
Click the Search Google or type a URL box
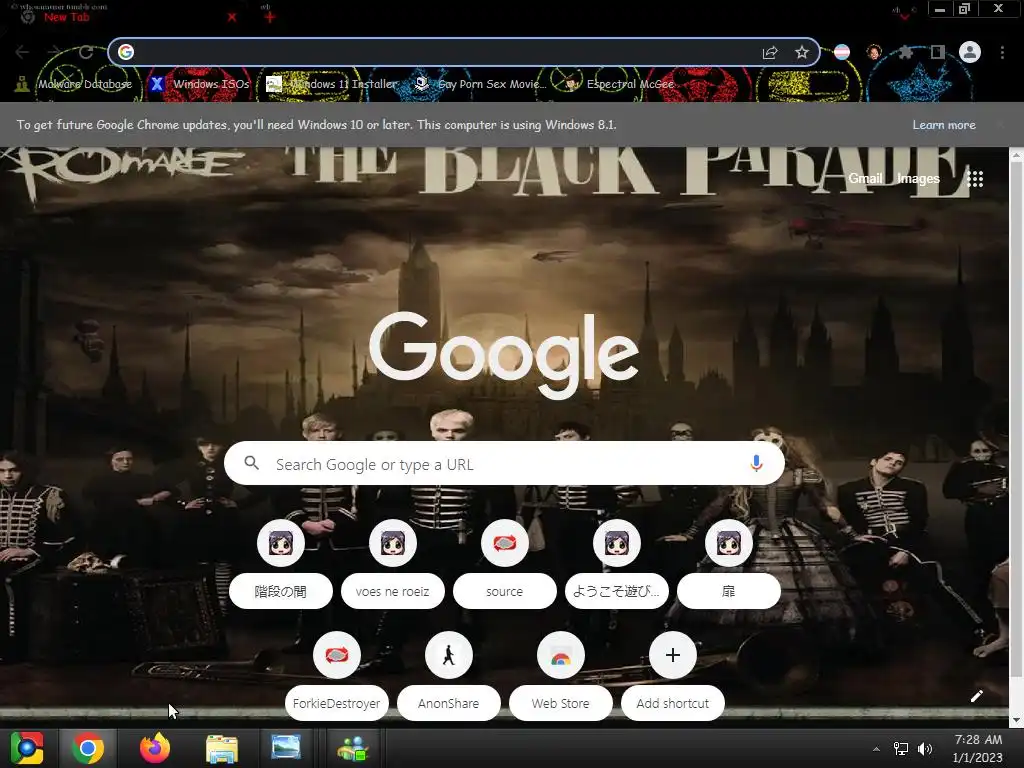pyautogui.click(x=504, y=464)
